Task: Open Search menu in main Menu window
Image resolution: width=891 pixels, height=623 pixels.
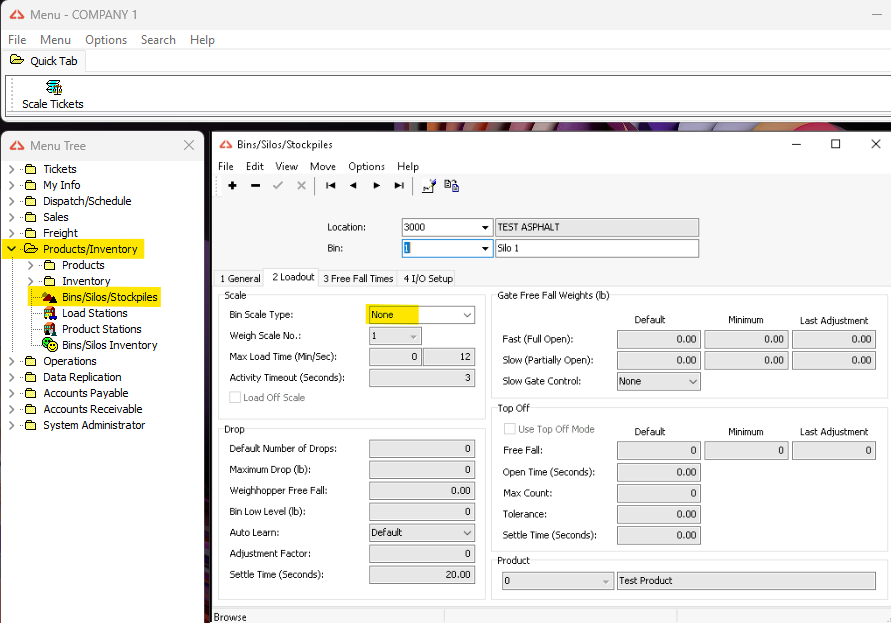Action: (x=158, y=40)
